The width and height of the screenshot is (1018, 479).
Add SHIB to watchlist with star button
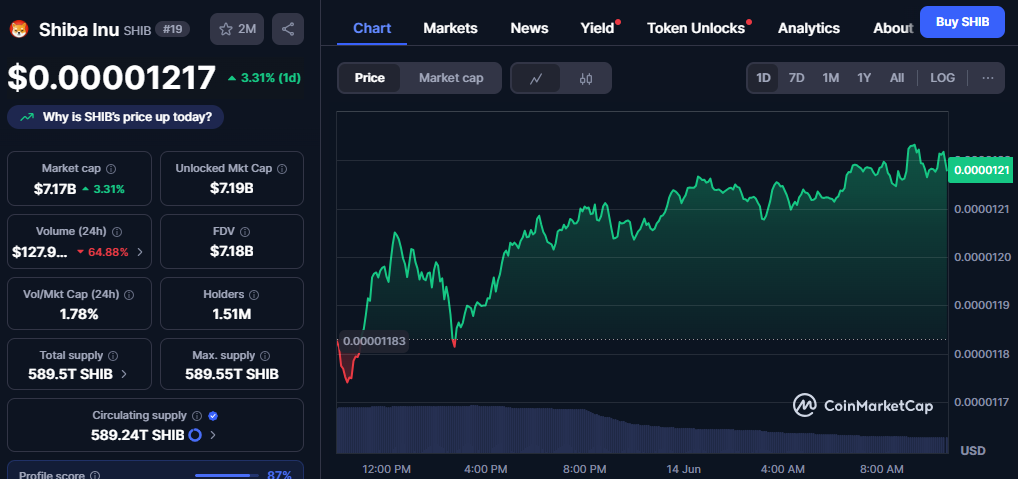pos(237,29)
